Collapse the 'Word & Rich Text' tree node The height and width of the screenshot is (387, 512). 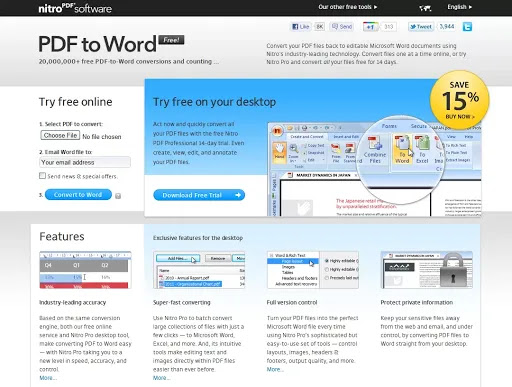(271, 255)
